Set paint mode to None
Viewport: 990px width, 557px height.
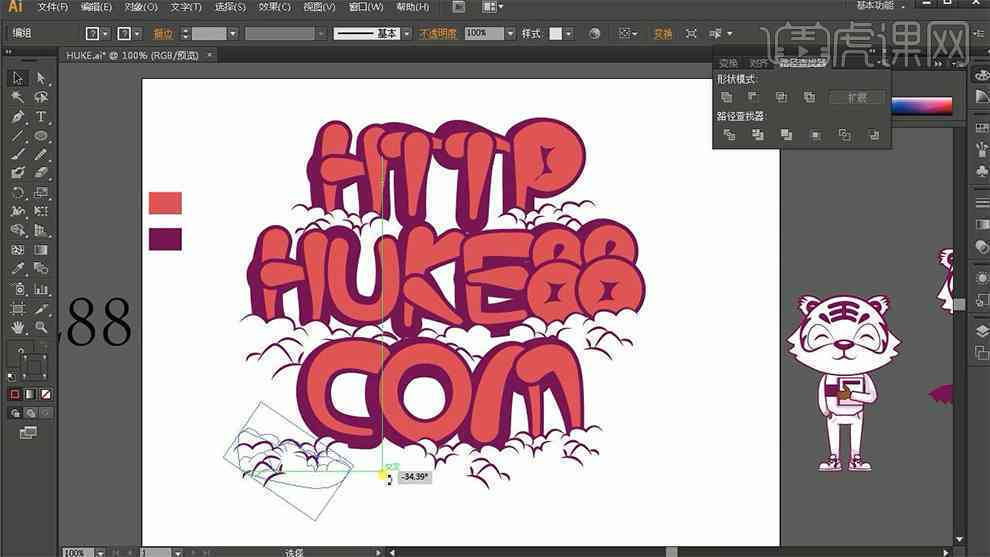[x=45, y=394]
